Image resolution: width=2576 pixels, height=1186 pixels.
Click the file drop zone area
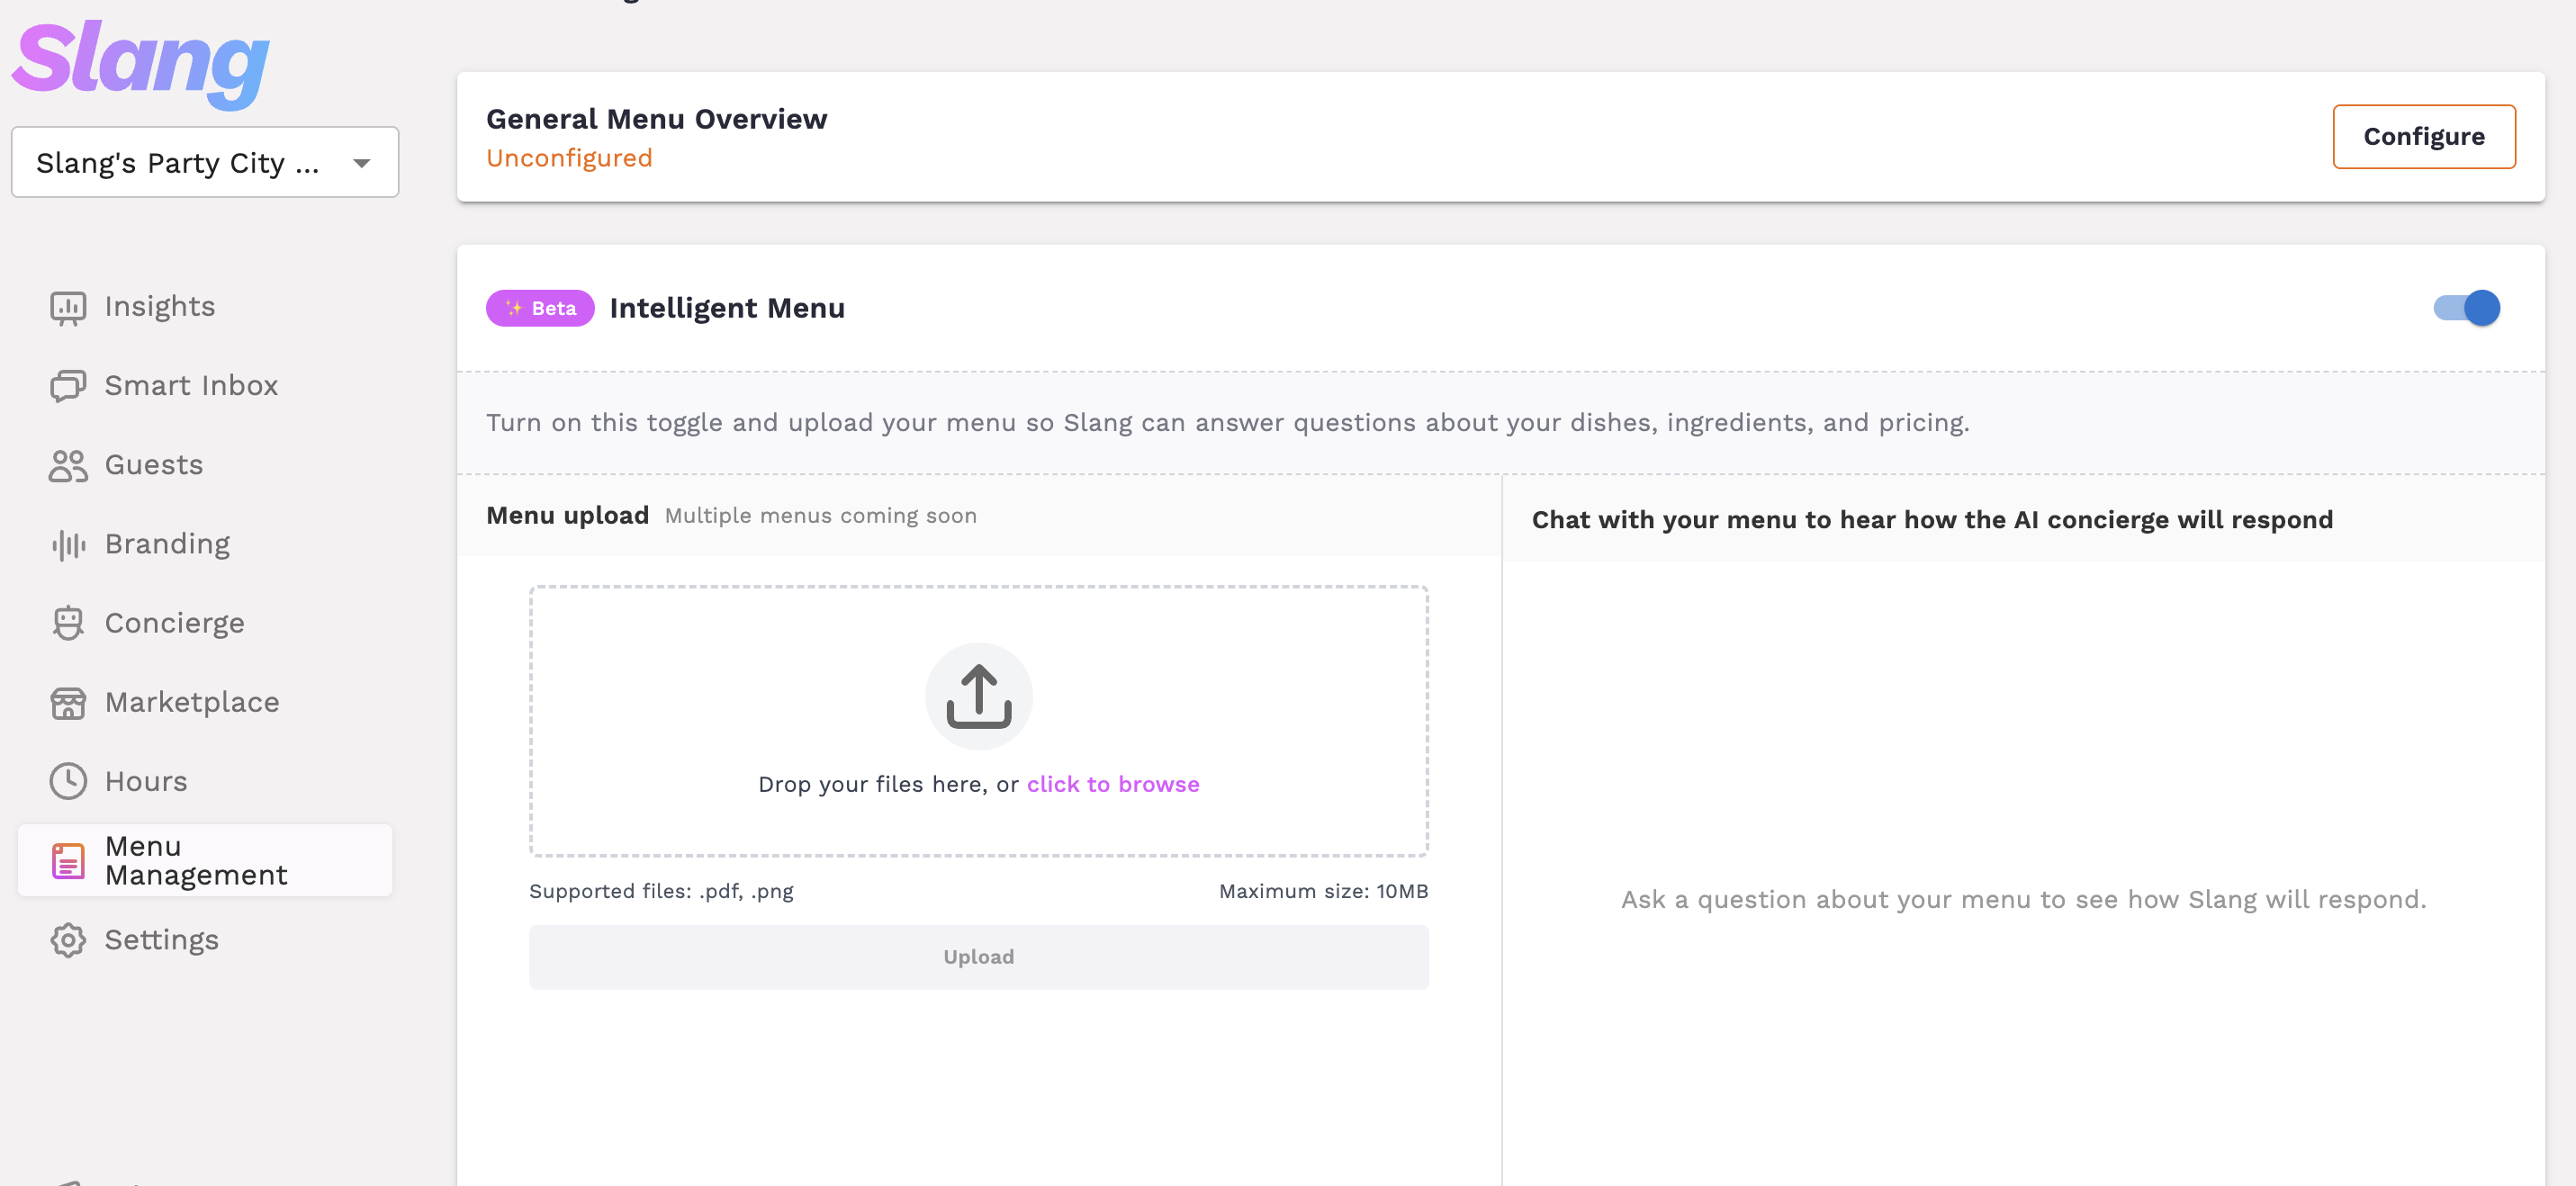979,721
